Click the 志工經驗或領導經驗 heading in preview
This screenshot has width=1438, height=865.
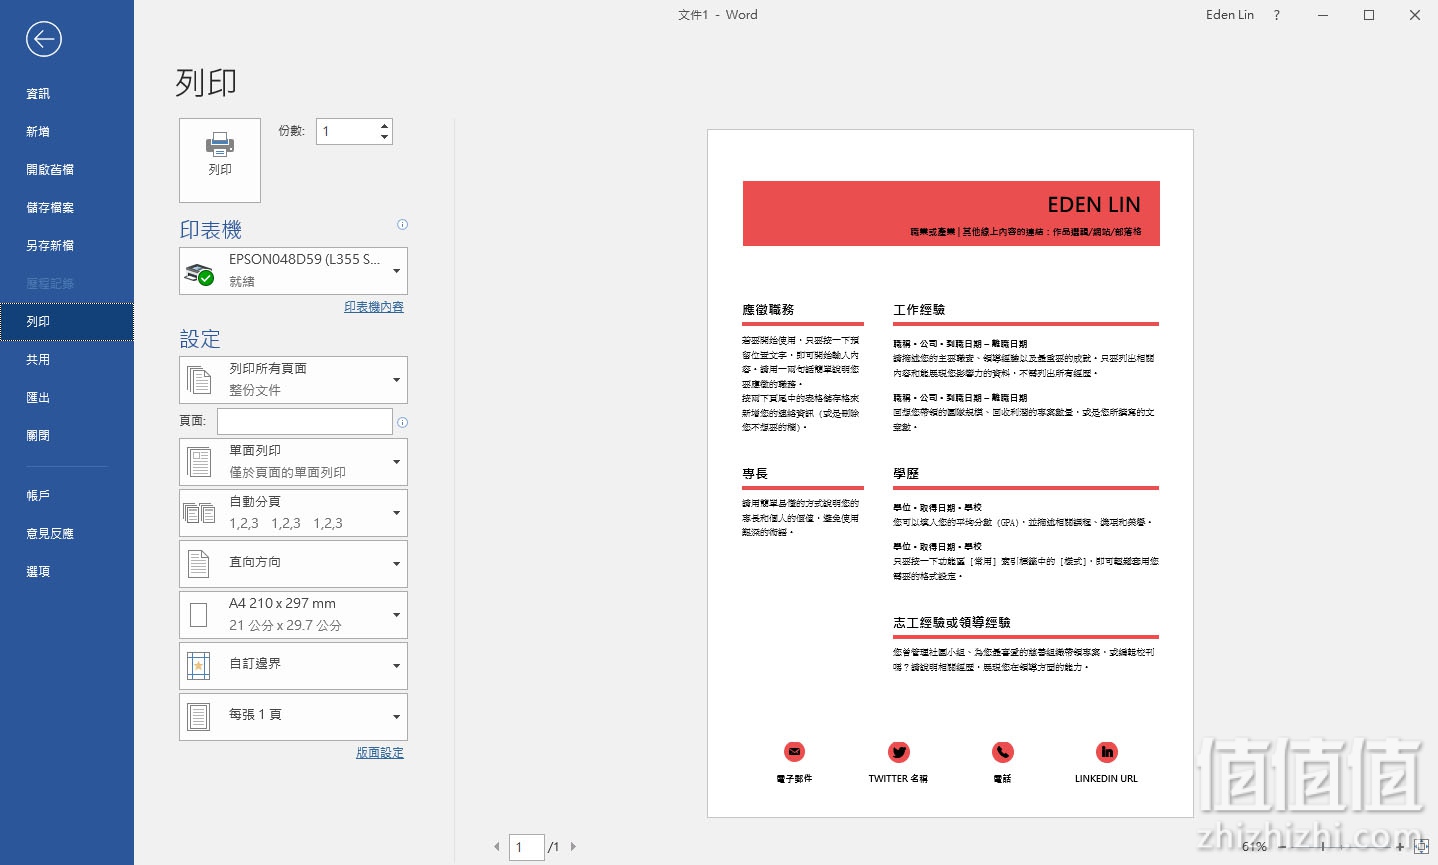click(952, 623)
